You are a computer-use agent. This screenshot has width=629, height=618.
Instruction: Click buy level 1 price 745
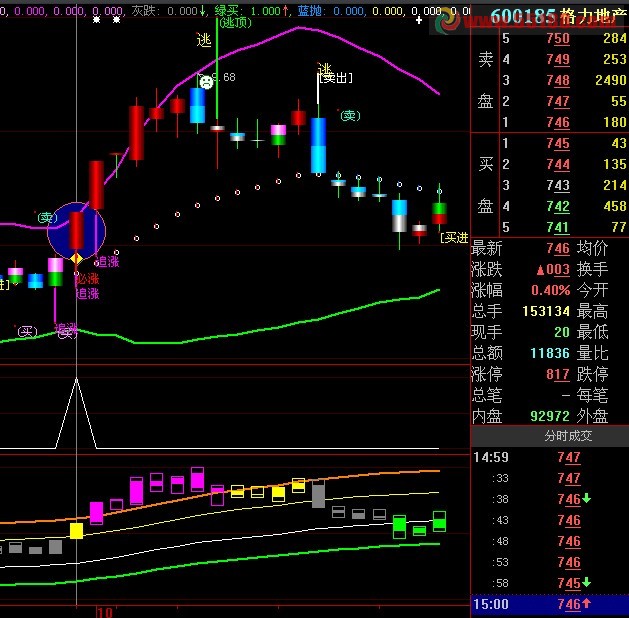558,143
